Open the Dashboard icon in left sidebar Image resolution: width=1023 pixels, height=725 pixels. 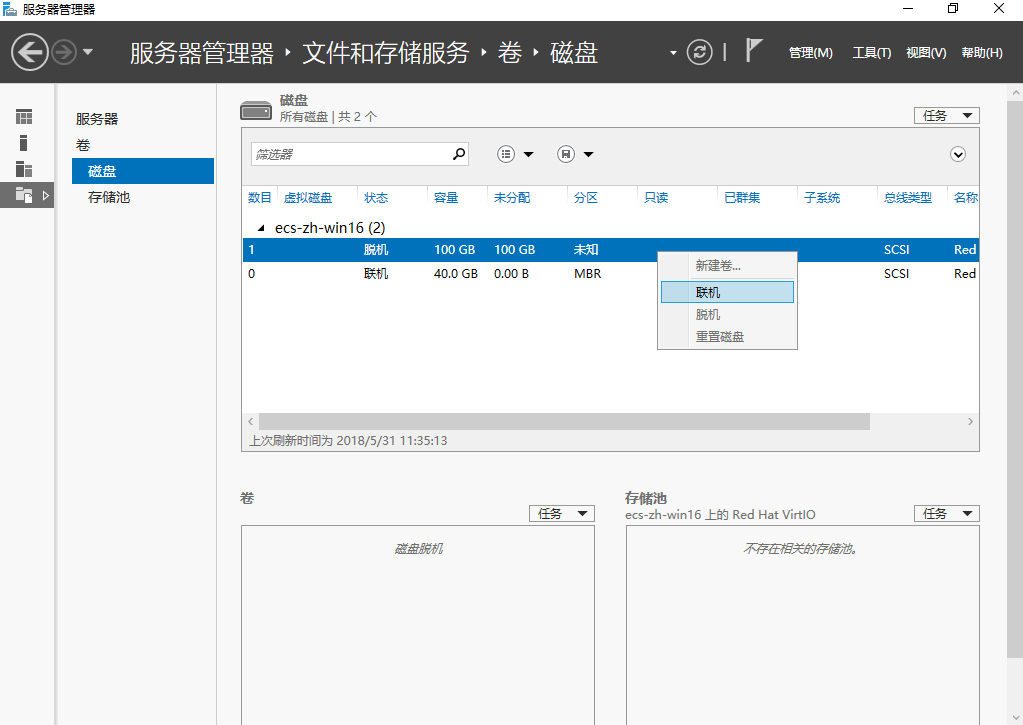24,117
